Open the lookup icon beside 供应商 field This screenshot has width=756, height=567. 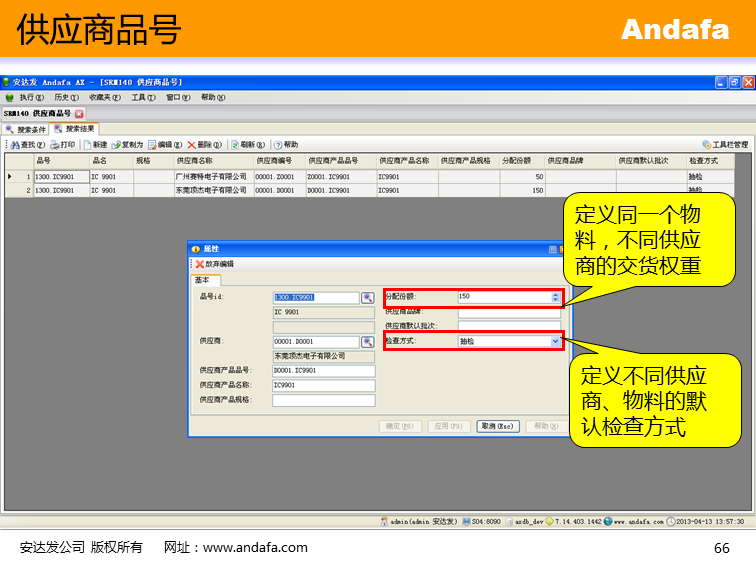pos(367,342)
